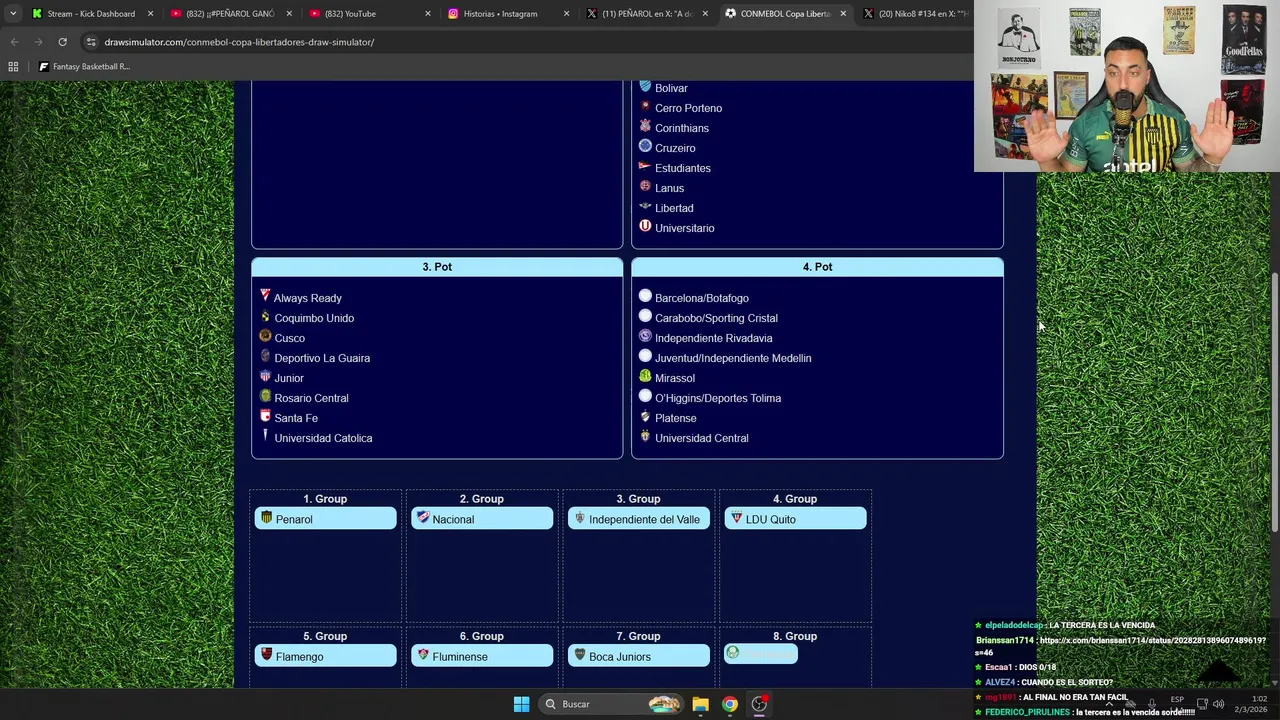Click the Cerro Porteno crest icon

[645, 106]
